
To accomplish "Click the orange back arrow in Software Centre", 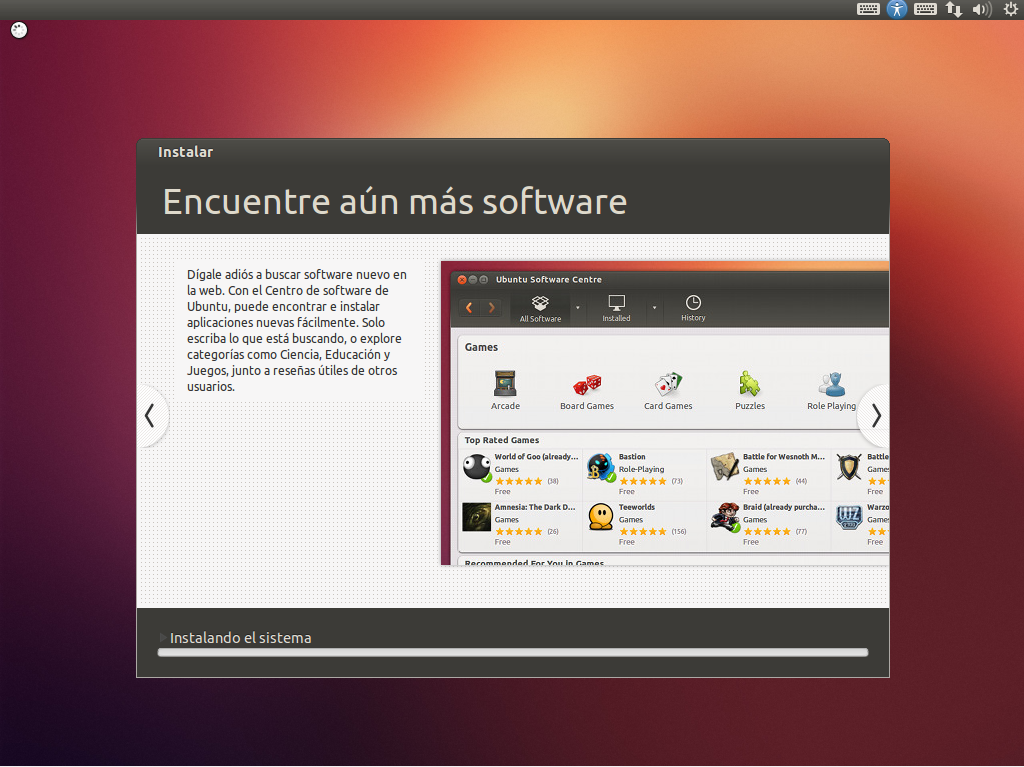I will point(469,307).
